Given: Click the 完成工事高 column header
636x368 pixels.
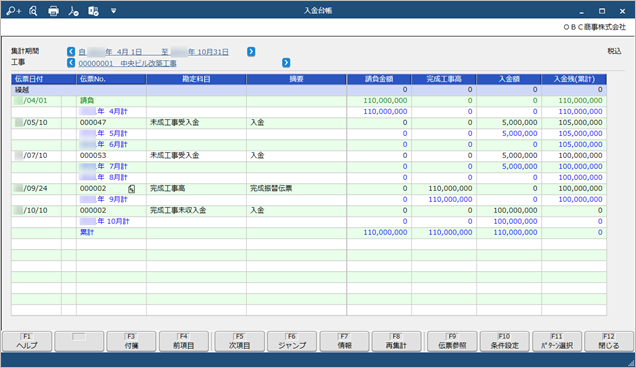Looking at the screenshot, I should pyautogui.click(x=444, y=79).
